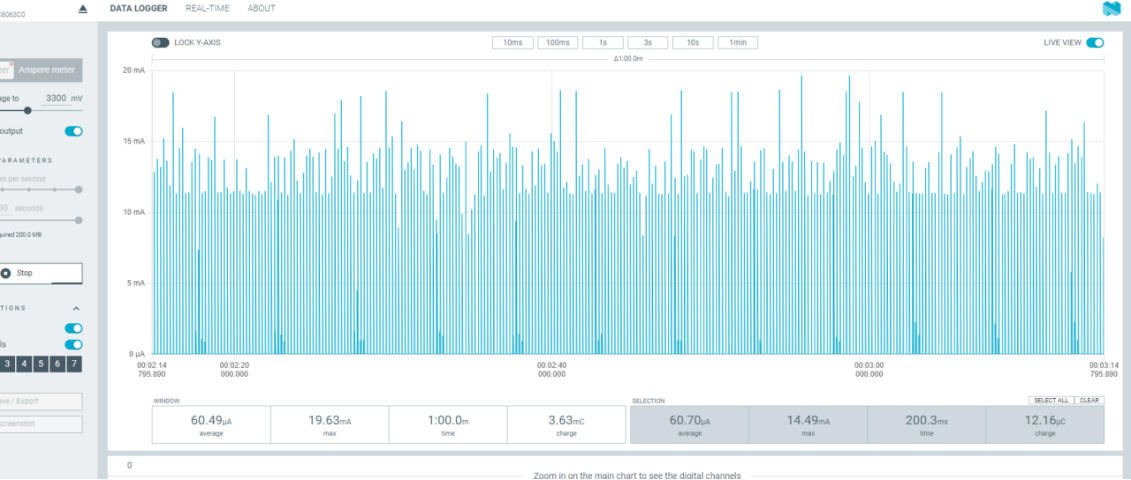Select digital channel 4 button
This screenshot has width=1131, height=480.
tap(24, 364)
